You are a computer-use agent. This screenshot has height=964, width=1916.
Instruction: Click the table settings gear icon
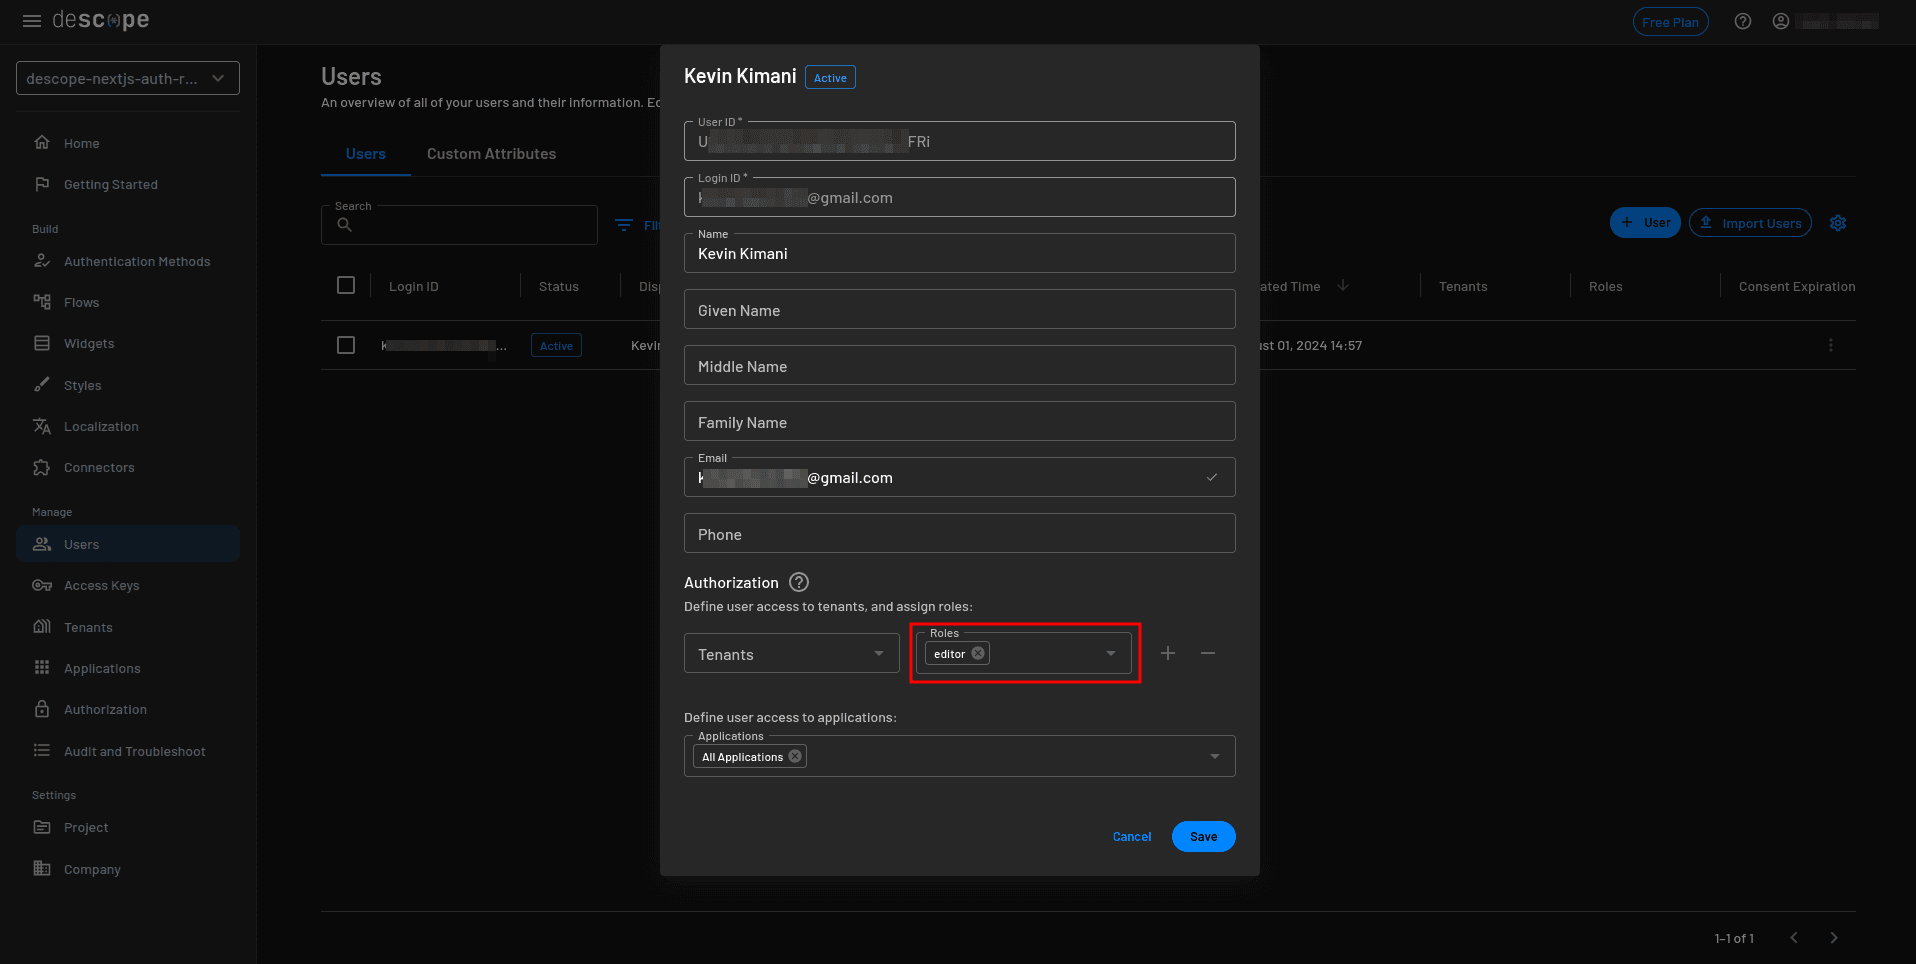coord(1838,222)
